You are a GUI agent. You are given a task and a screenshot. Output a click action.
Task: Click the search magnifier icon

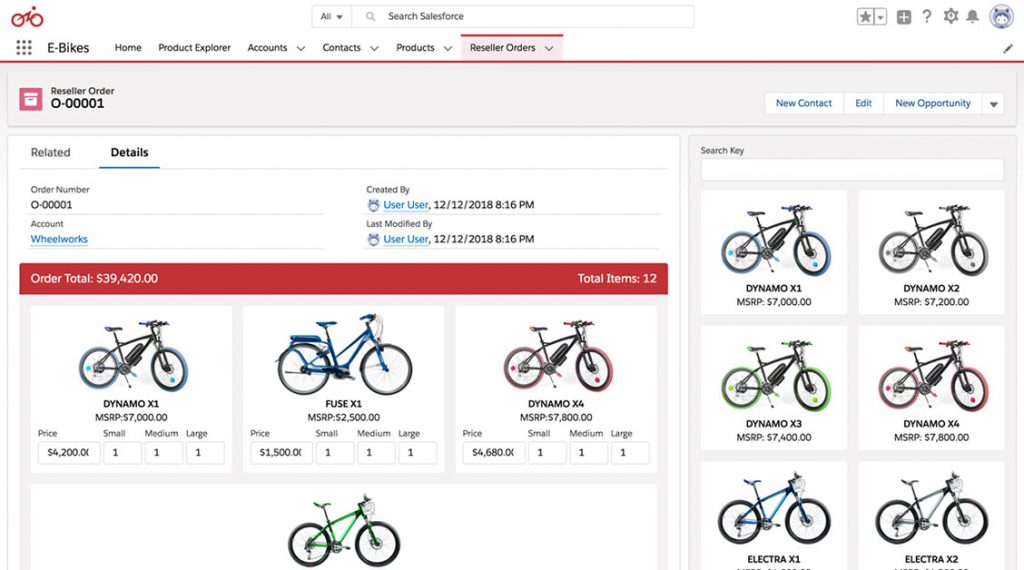(370, 16)
